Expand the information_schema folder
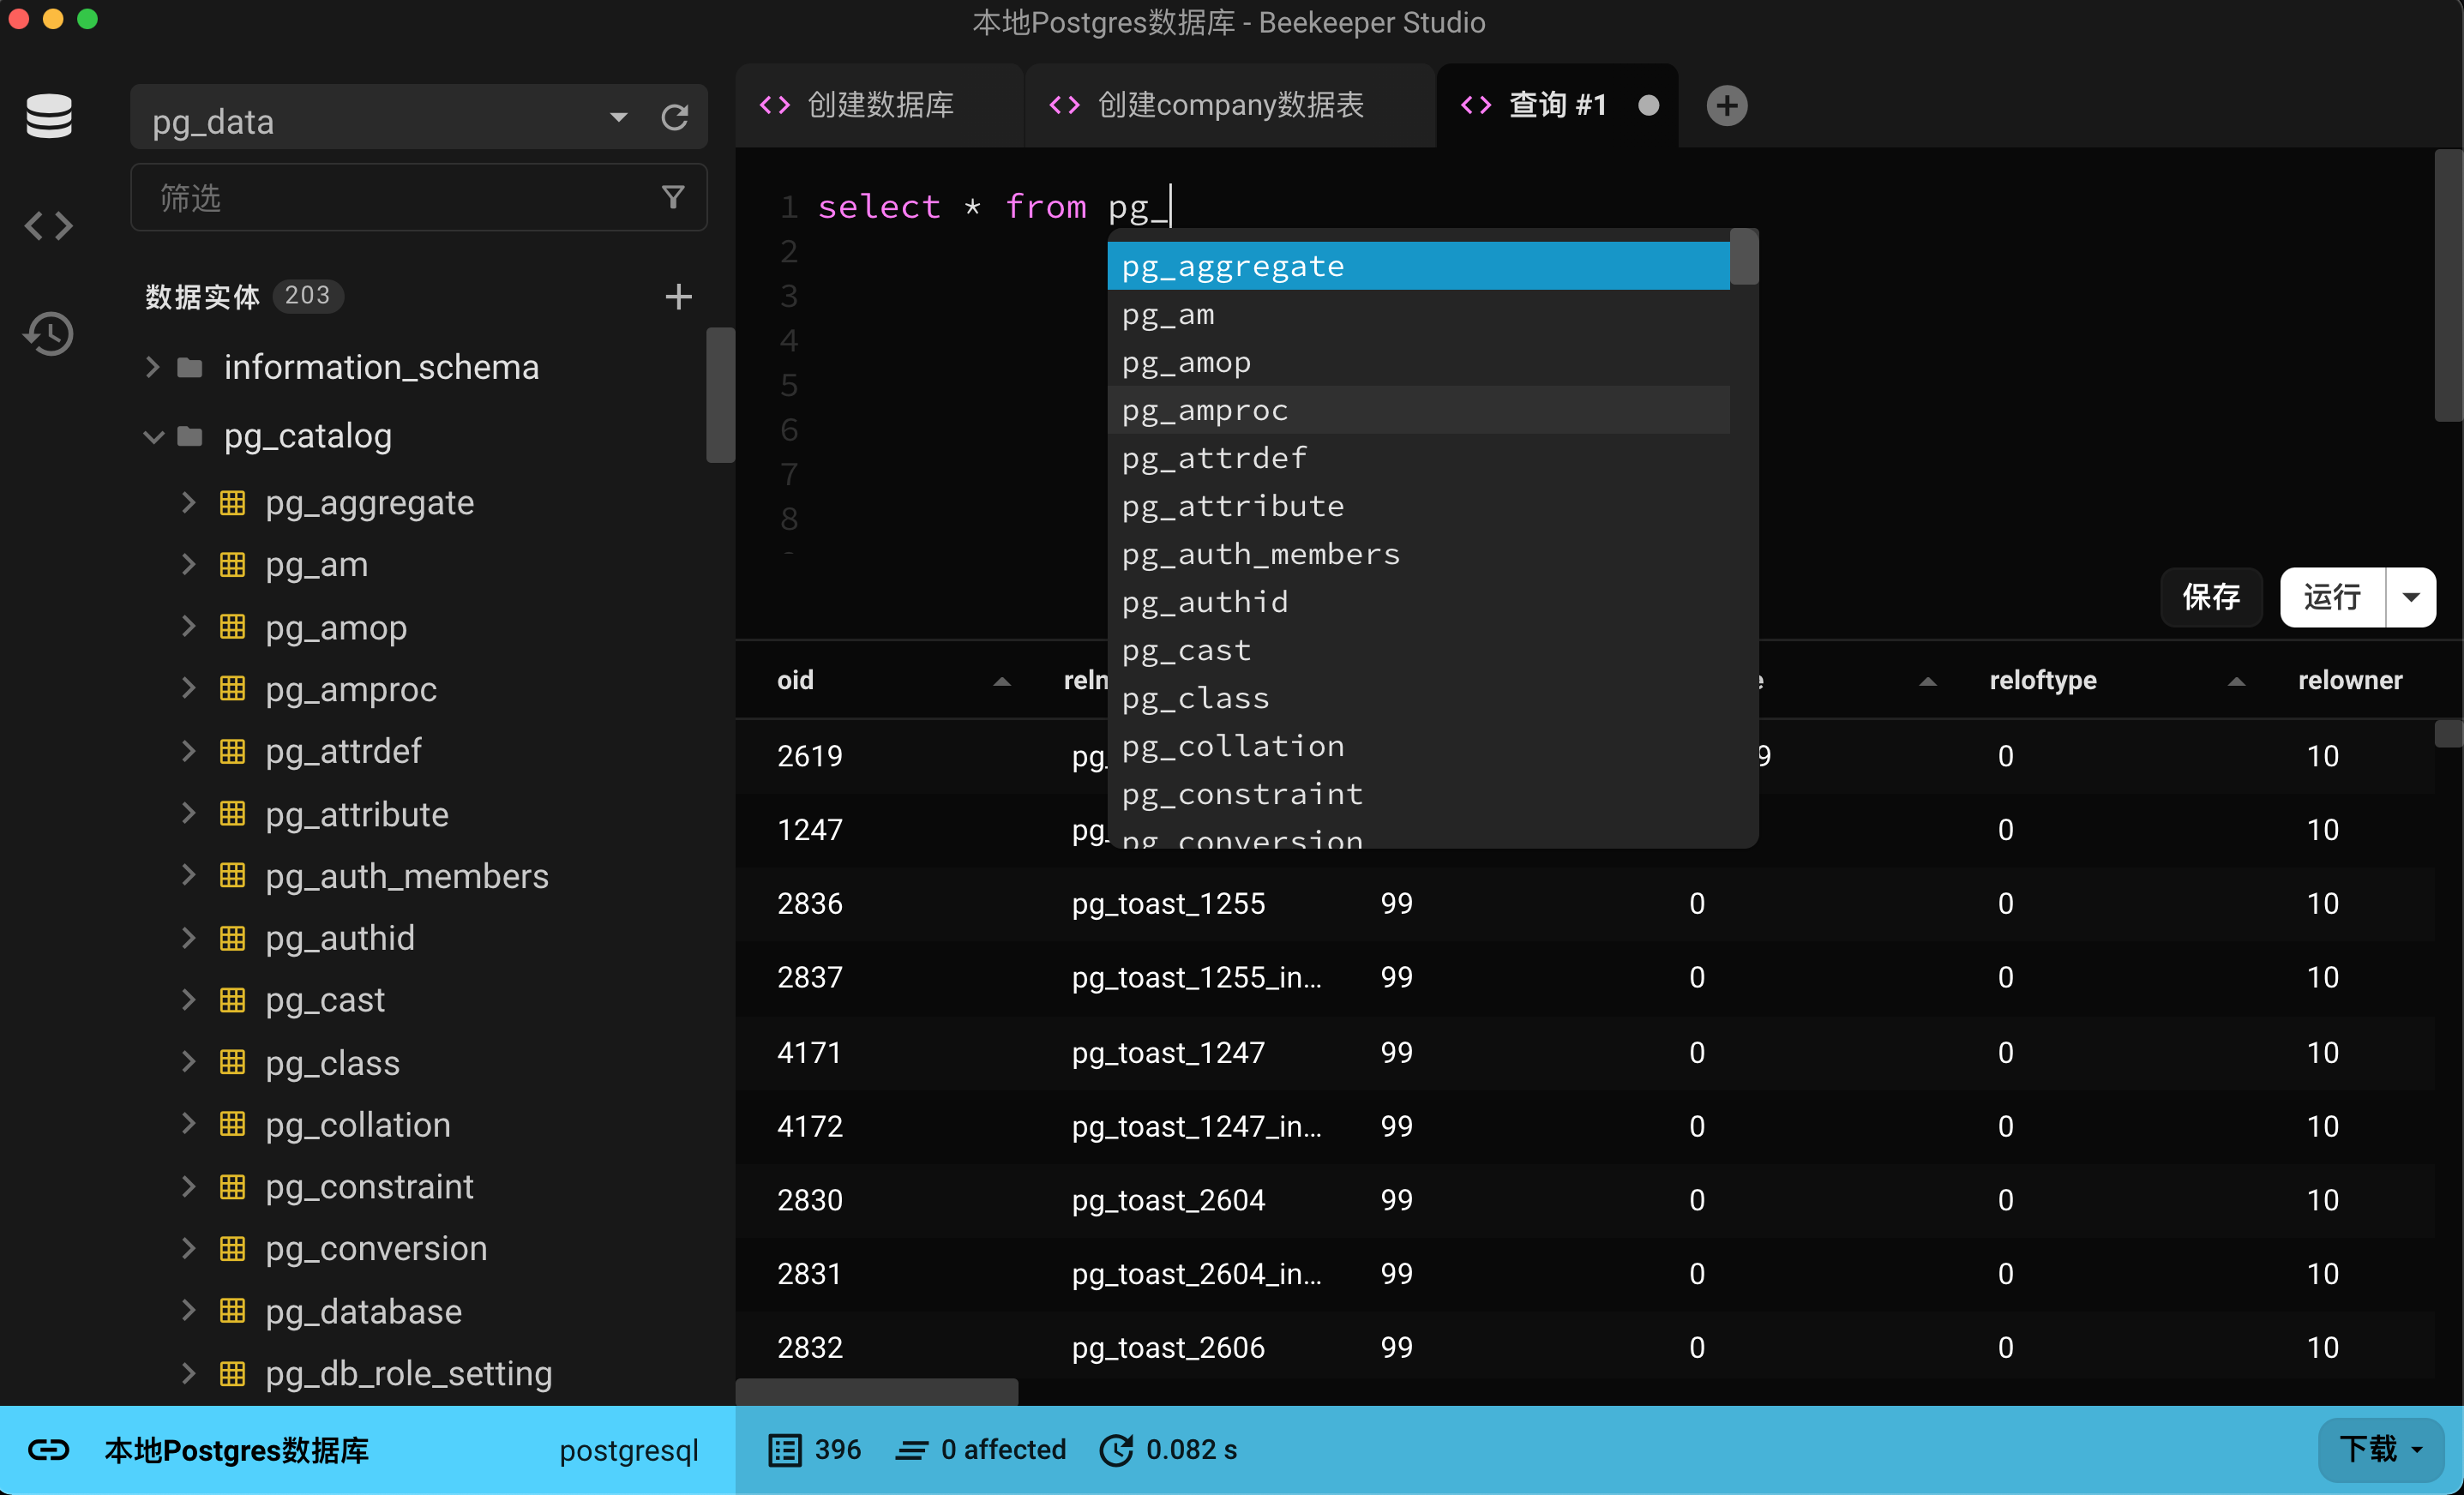The width and height of the screenshot is (2464, 1495). click(153, 367)
